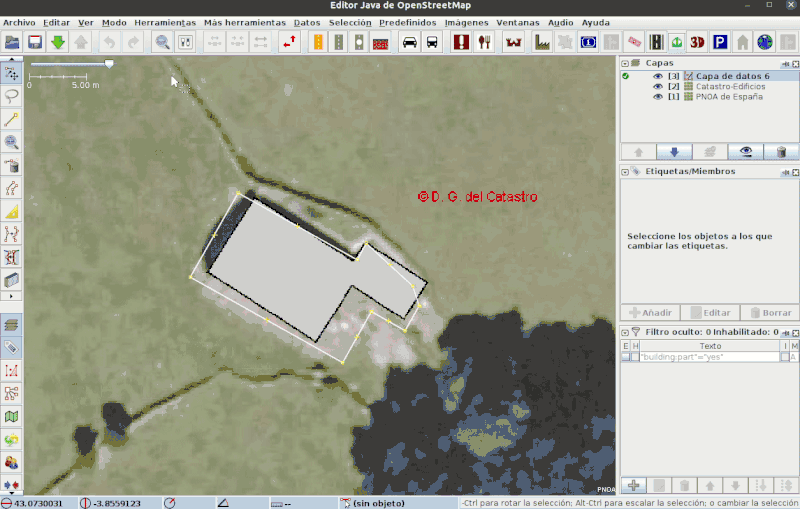Move layer down with blue arrow button
The image size is (800, 509).
673,151
